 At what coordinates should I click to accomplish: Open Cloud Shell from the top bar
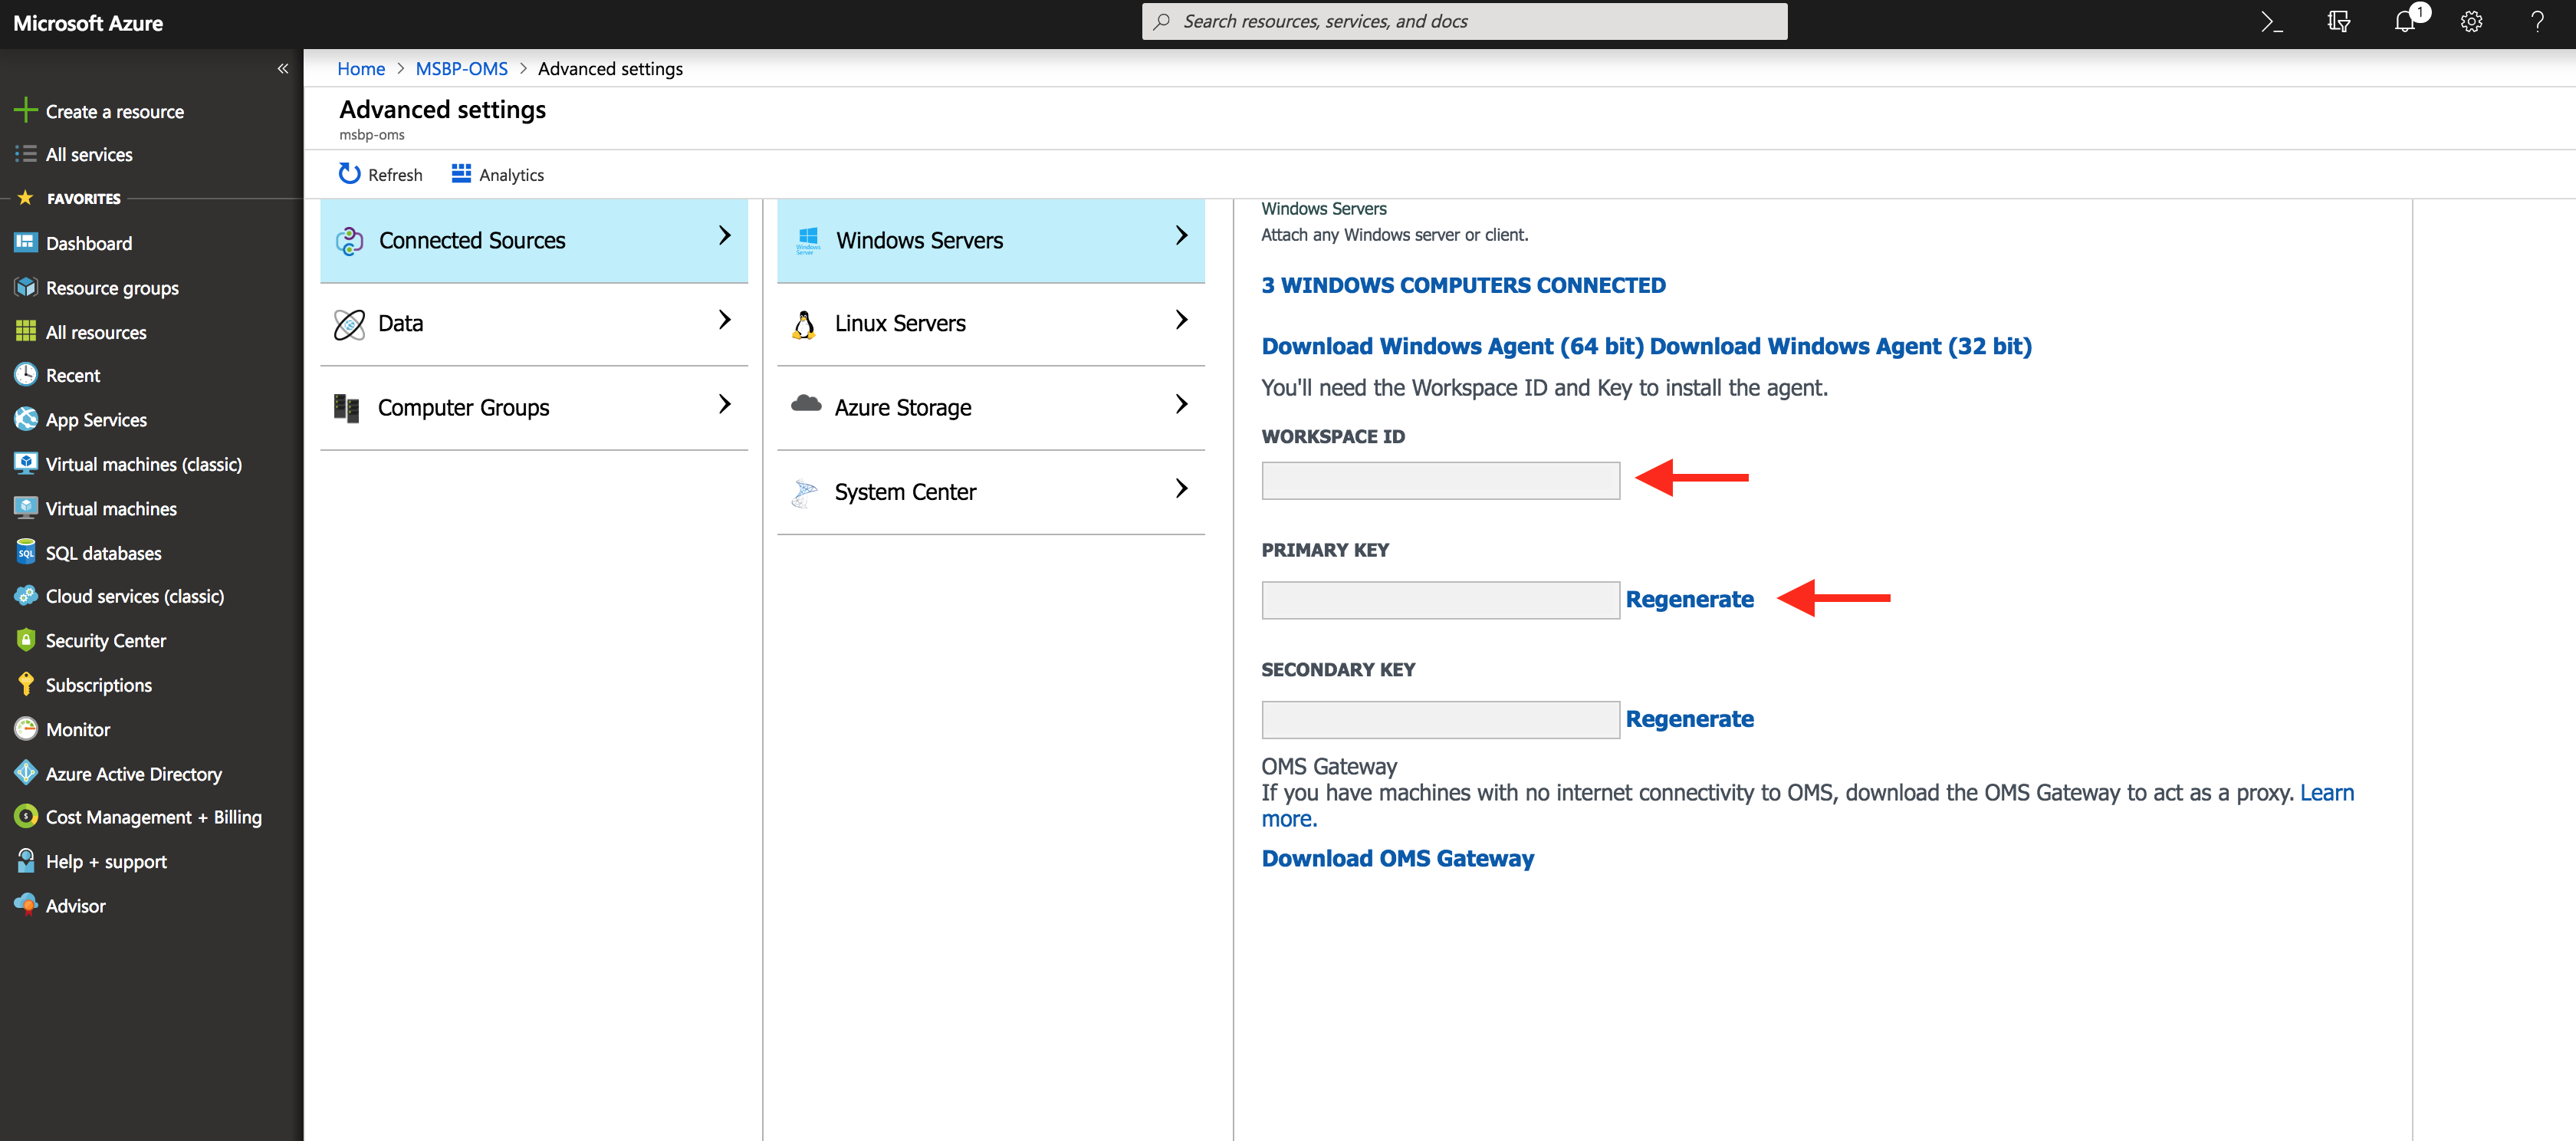[2271, 22]
